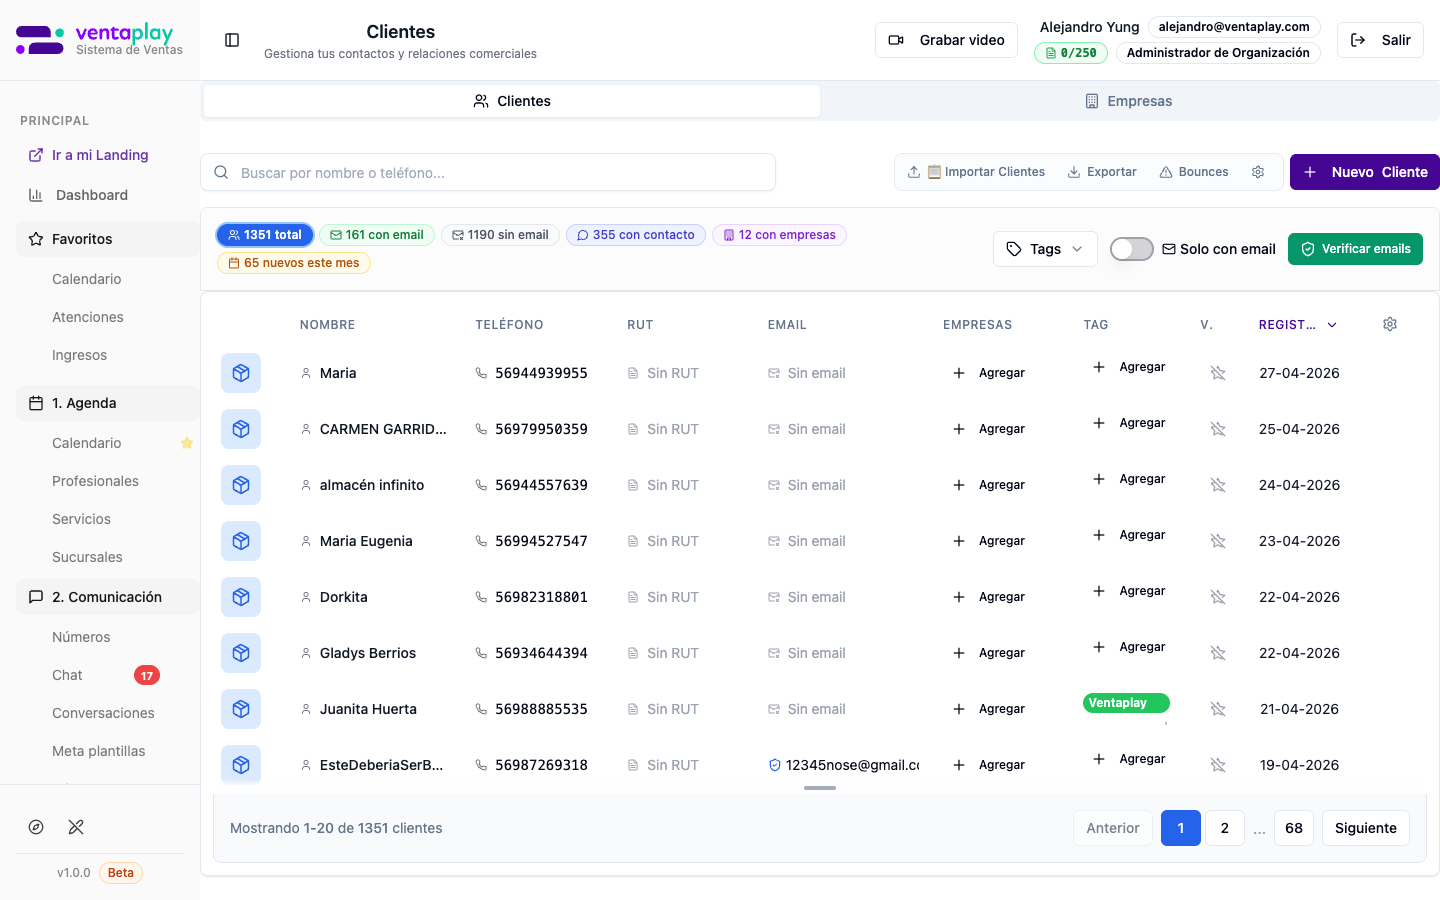Sort by the Regist… column header arrow

tap(1332, 325)
